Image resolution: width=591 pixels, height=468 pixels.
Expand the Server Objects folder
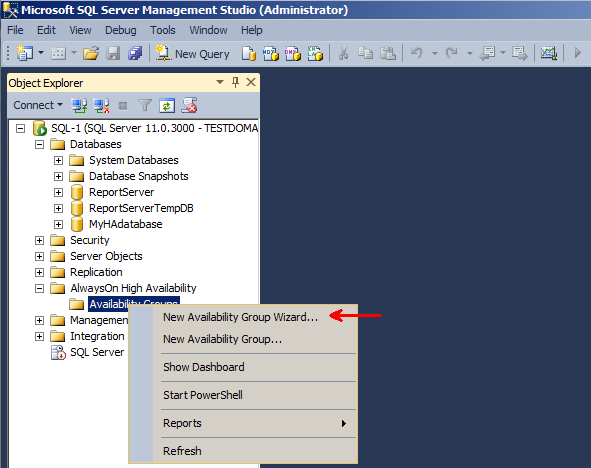click(39, 257)
